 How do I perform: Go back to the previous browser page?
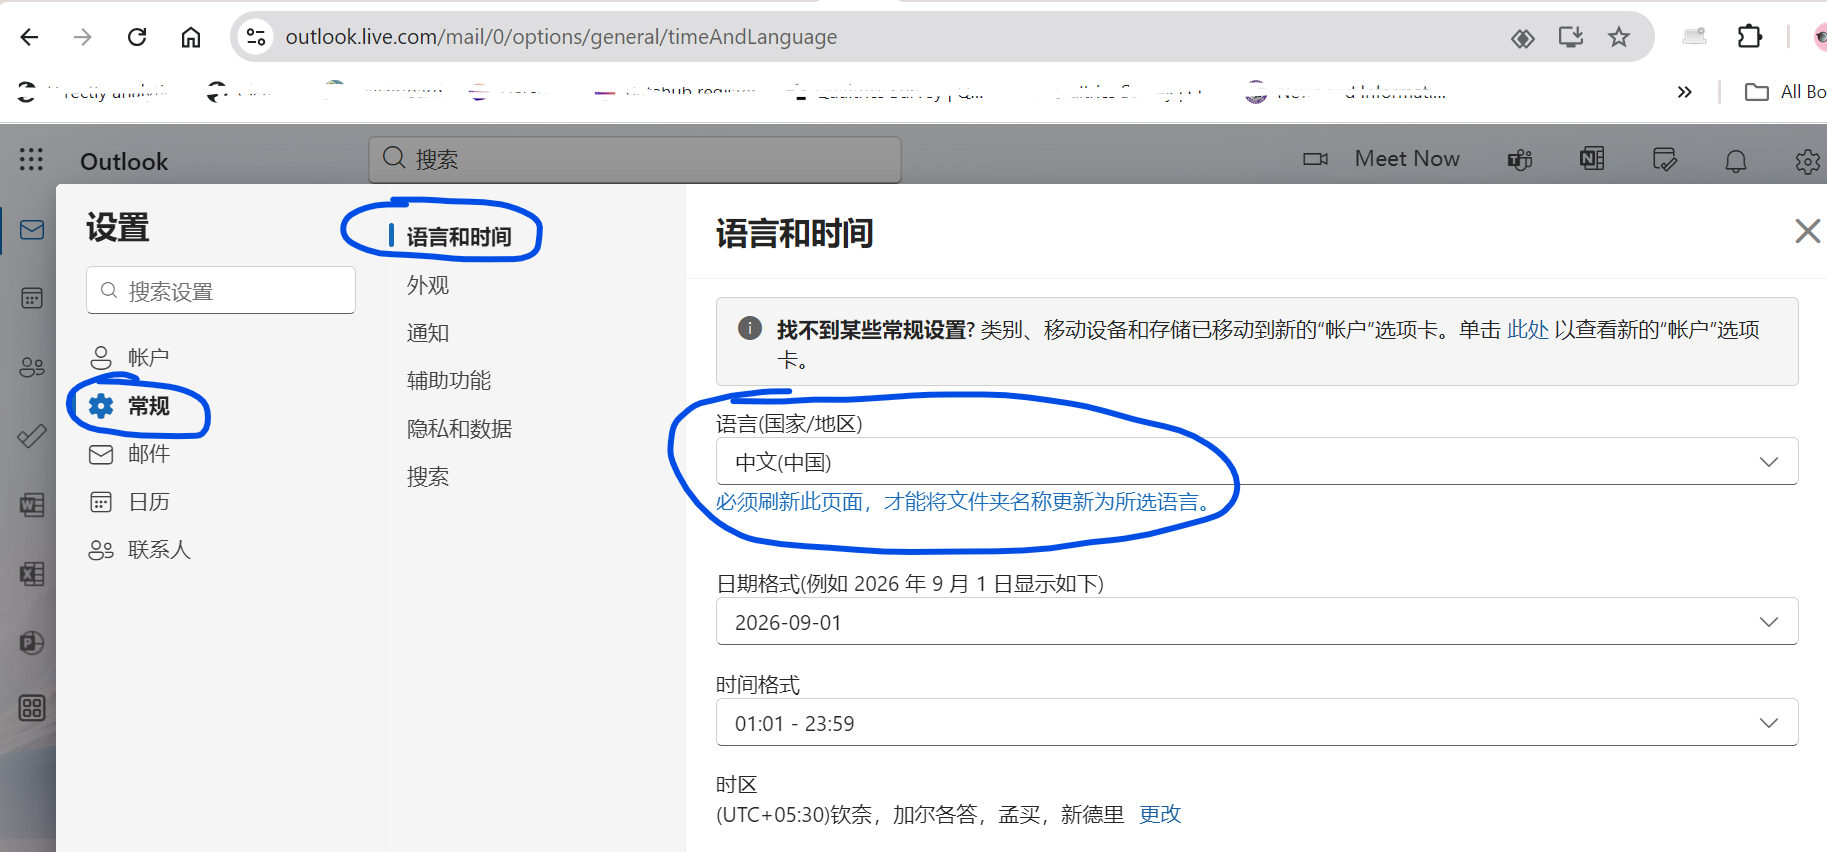[29, 37]
